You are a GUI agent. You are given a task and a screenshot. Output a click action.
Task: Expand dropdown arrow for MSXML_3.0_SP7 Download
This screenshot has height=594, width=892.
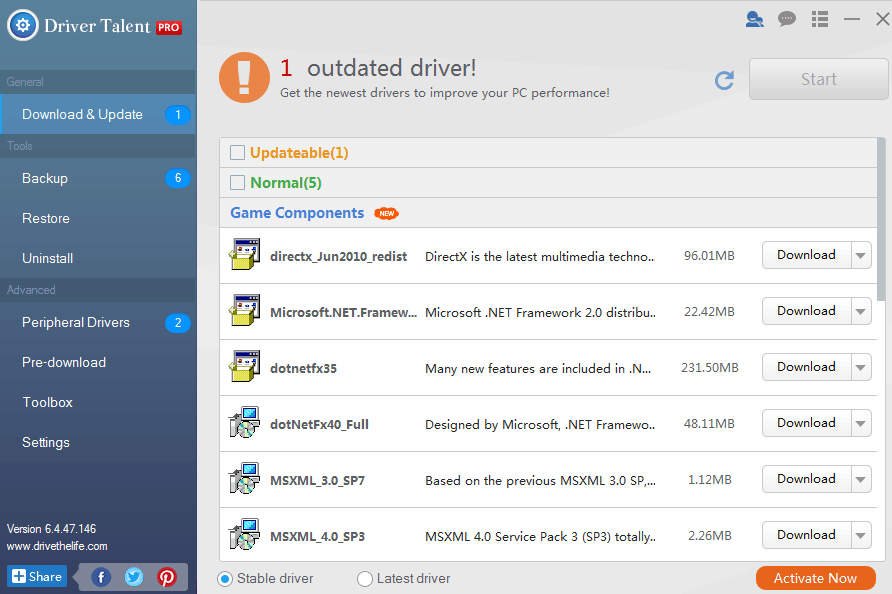pos(861,480)
